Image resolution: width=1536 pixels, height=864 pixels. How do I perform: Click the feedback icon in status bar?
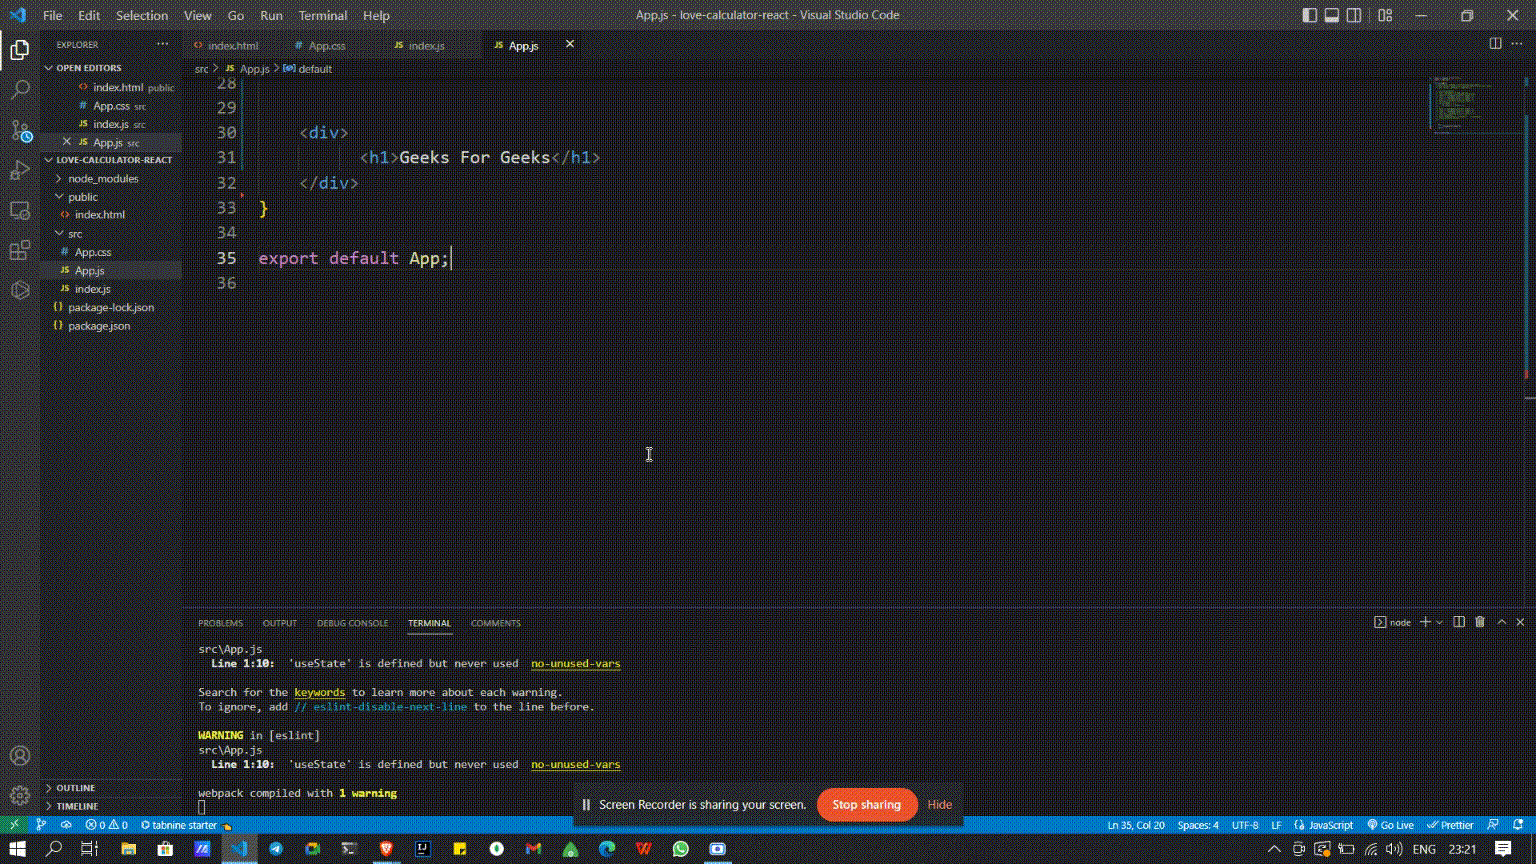[1493, 825]
